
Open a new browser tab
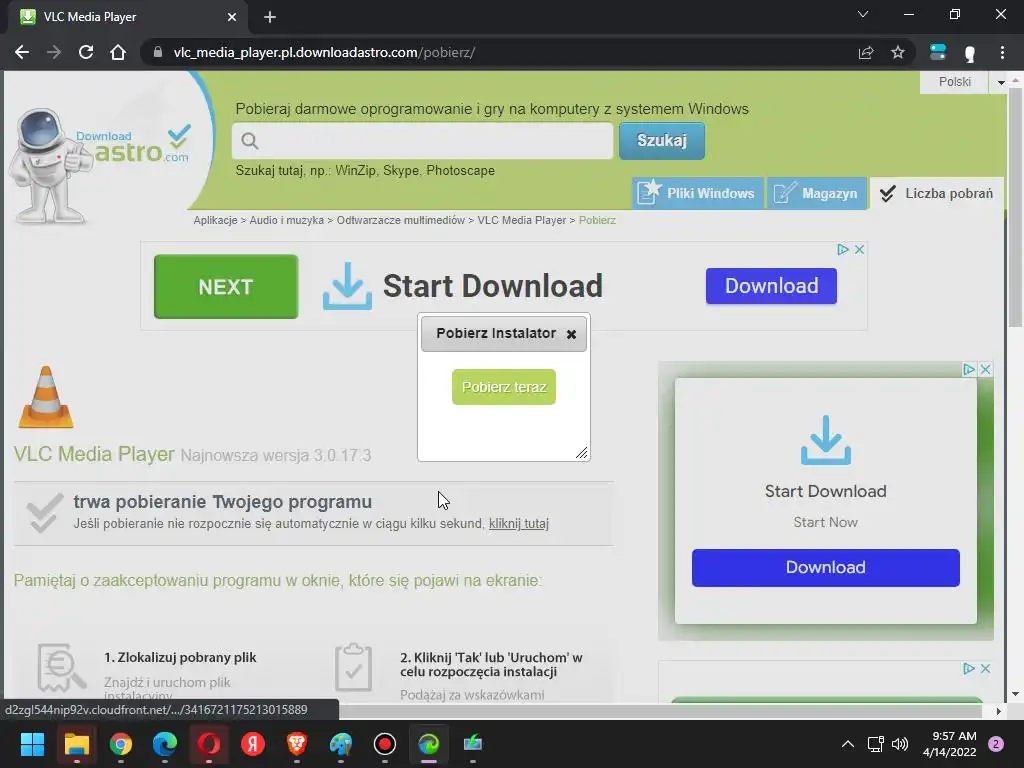270,17
